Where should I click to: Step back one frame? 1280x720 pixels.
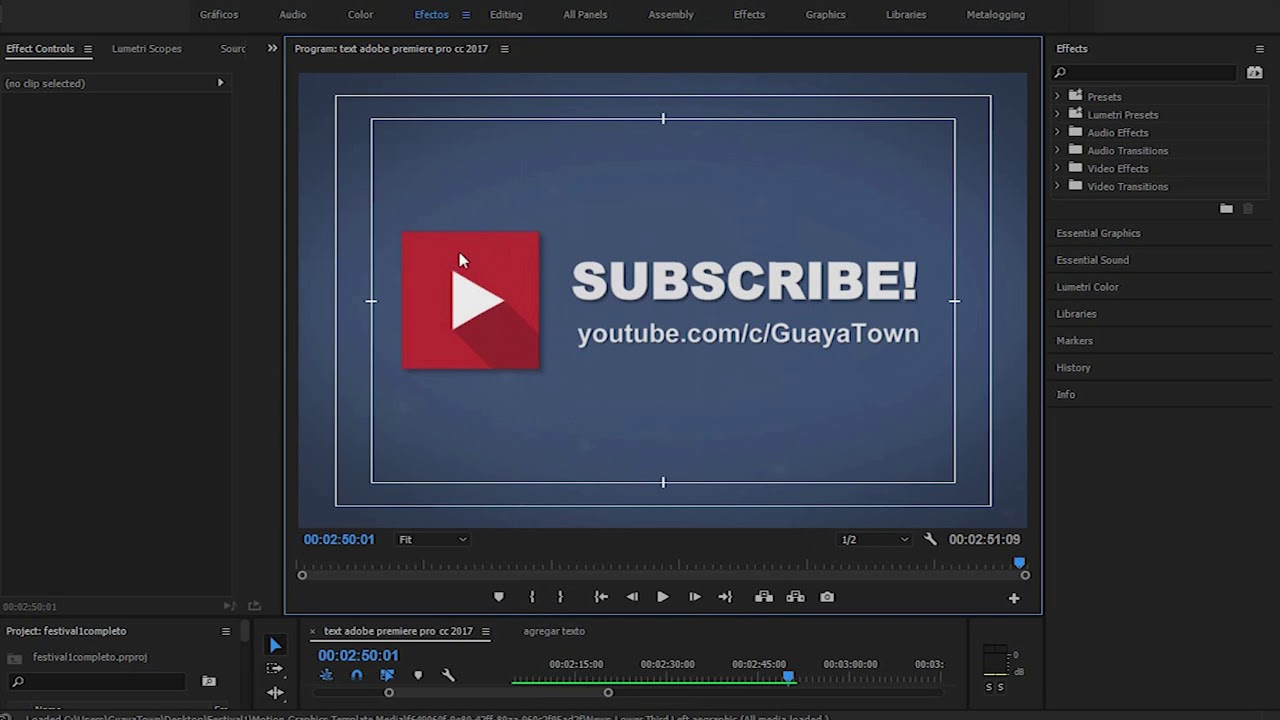pos(632,597)
